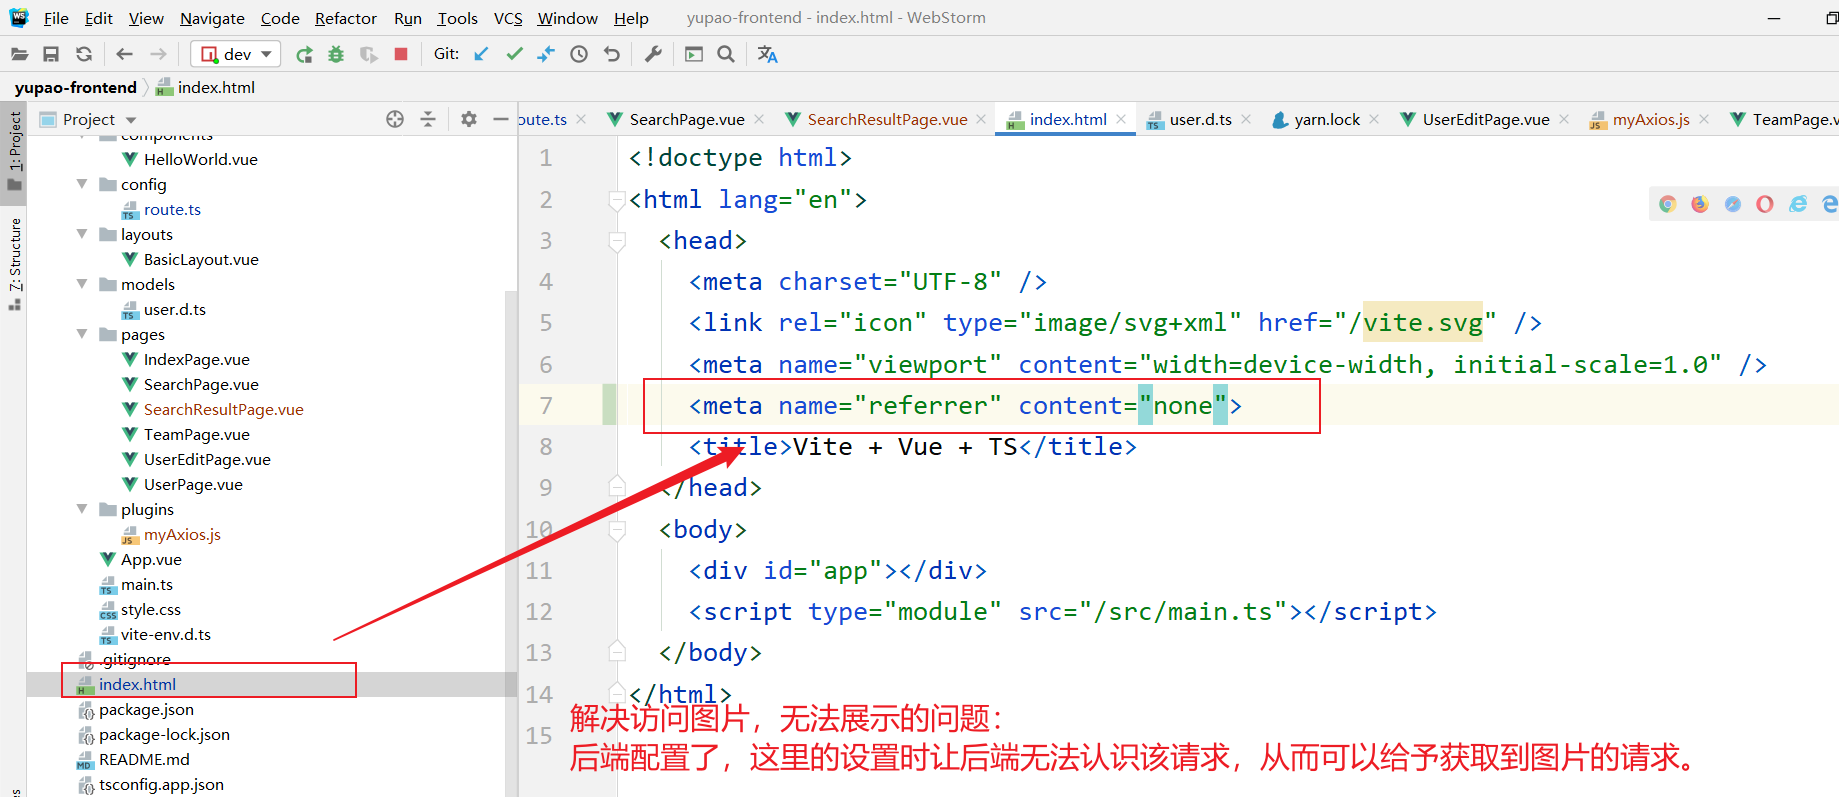The image size is (1839, 797).
Task: Collapse the models folder
Action: pos(82,284)
